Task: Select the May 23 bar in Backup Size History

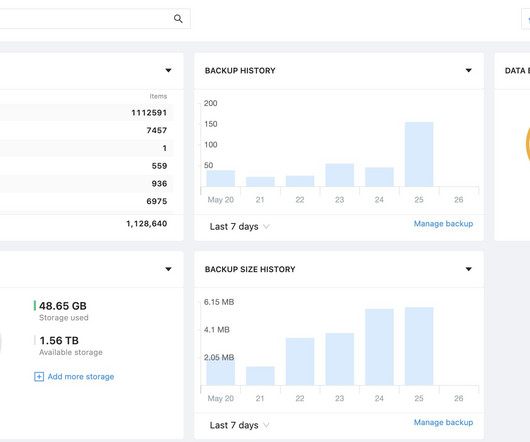Action: (x=340, y=359)
